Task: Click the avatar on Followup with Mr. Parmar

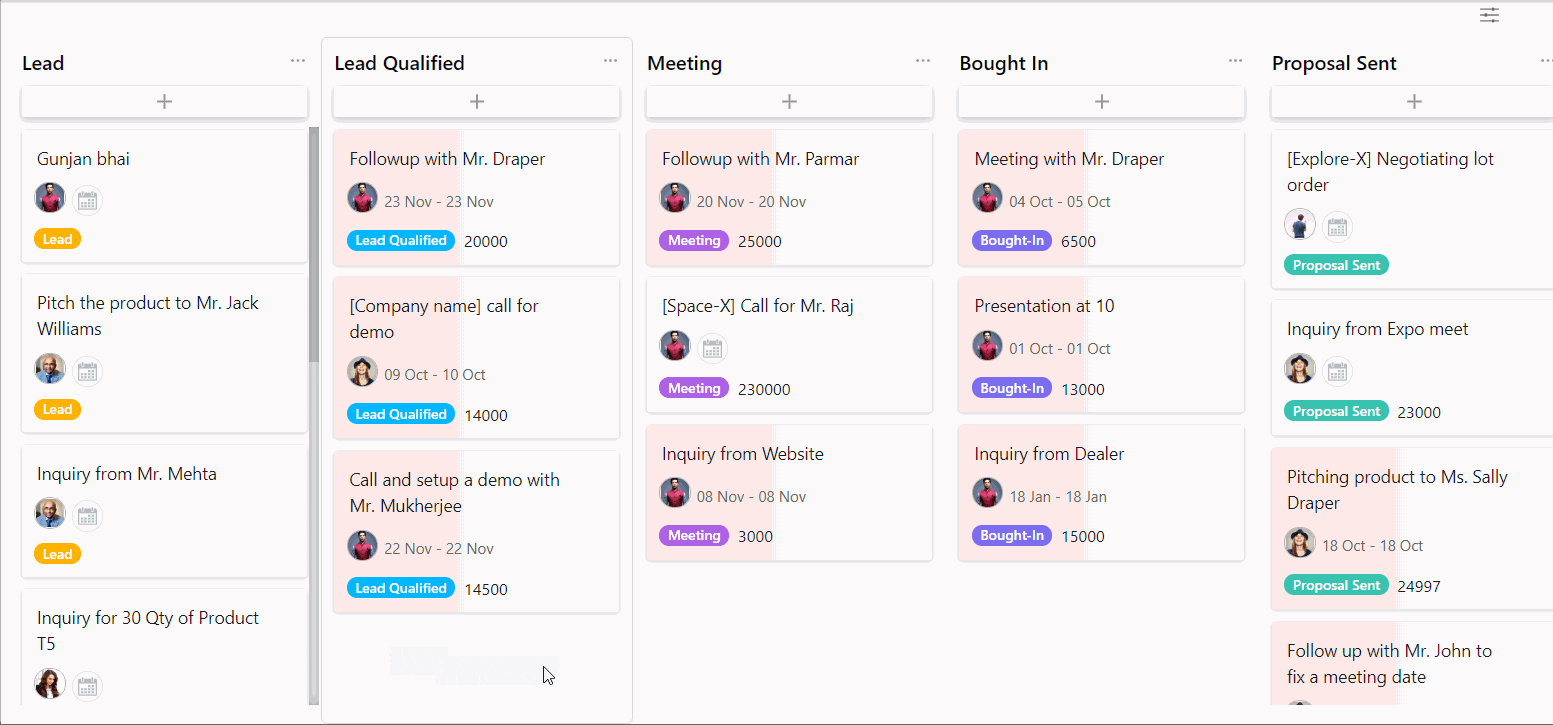Action: [675, 197]
